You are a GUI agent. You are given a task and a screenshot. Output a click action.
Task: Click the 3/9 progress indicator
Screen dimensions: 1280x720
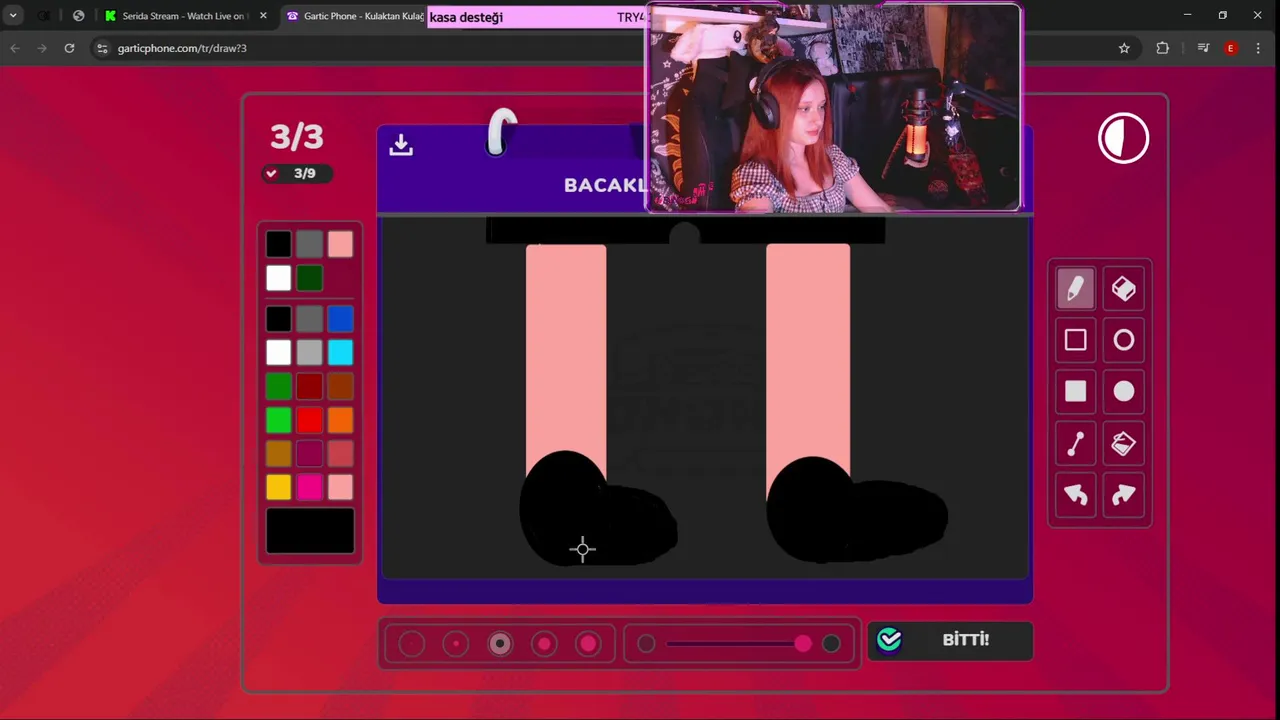pyautogui.click(x=296, y=173)
